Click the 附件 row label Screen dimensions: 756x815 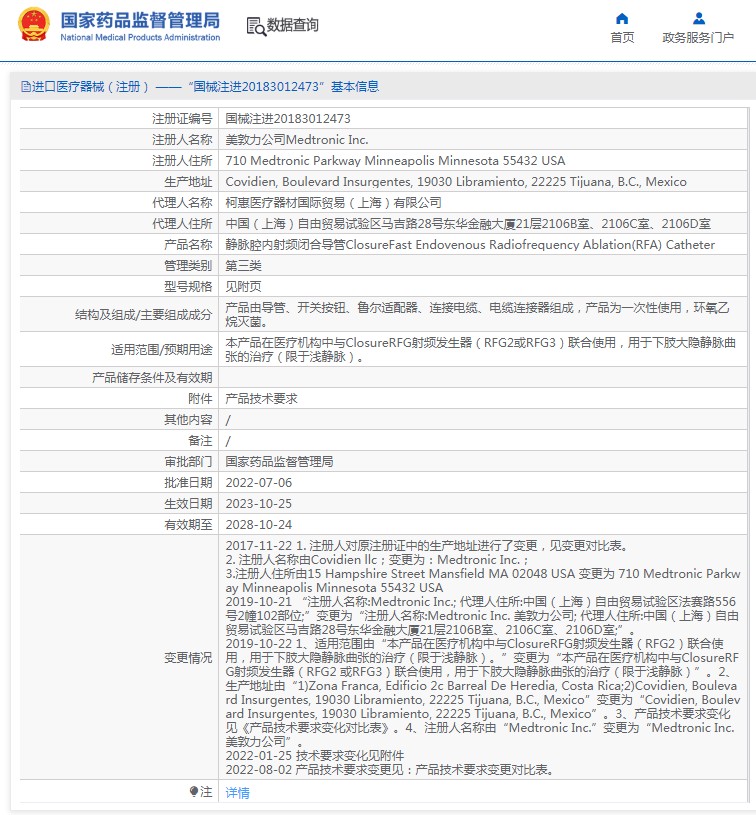(200, 399)
